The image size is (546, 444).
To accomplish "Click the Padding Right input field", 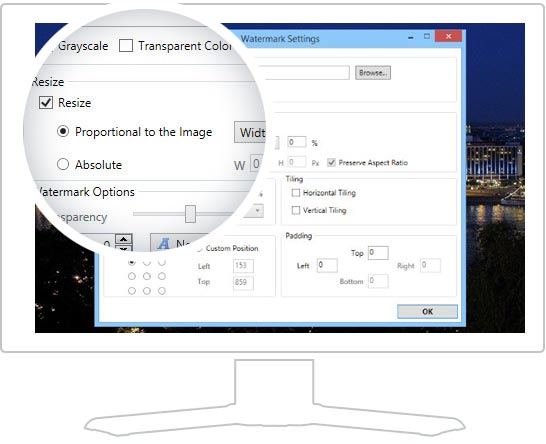I will tap(430, 265).
